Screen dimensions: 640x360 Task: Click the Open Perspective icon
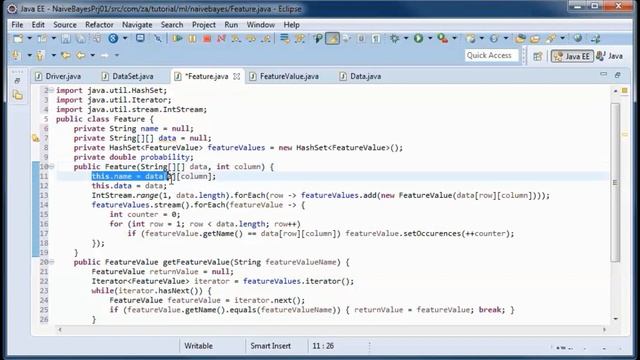click(538, 56)
